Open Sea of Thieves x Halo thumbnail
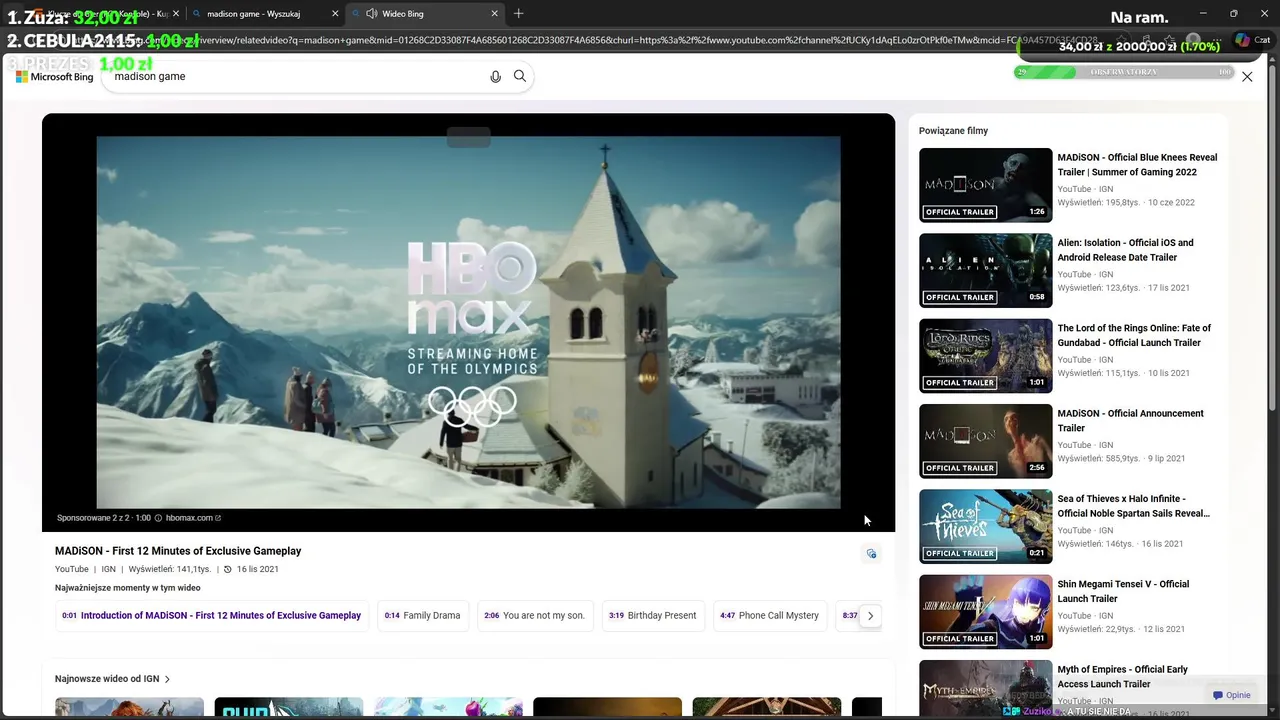The width and height of the screenshot is (1280, 720). pos(986,526)
